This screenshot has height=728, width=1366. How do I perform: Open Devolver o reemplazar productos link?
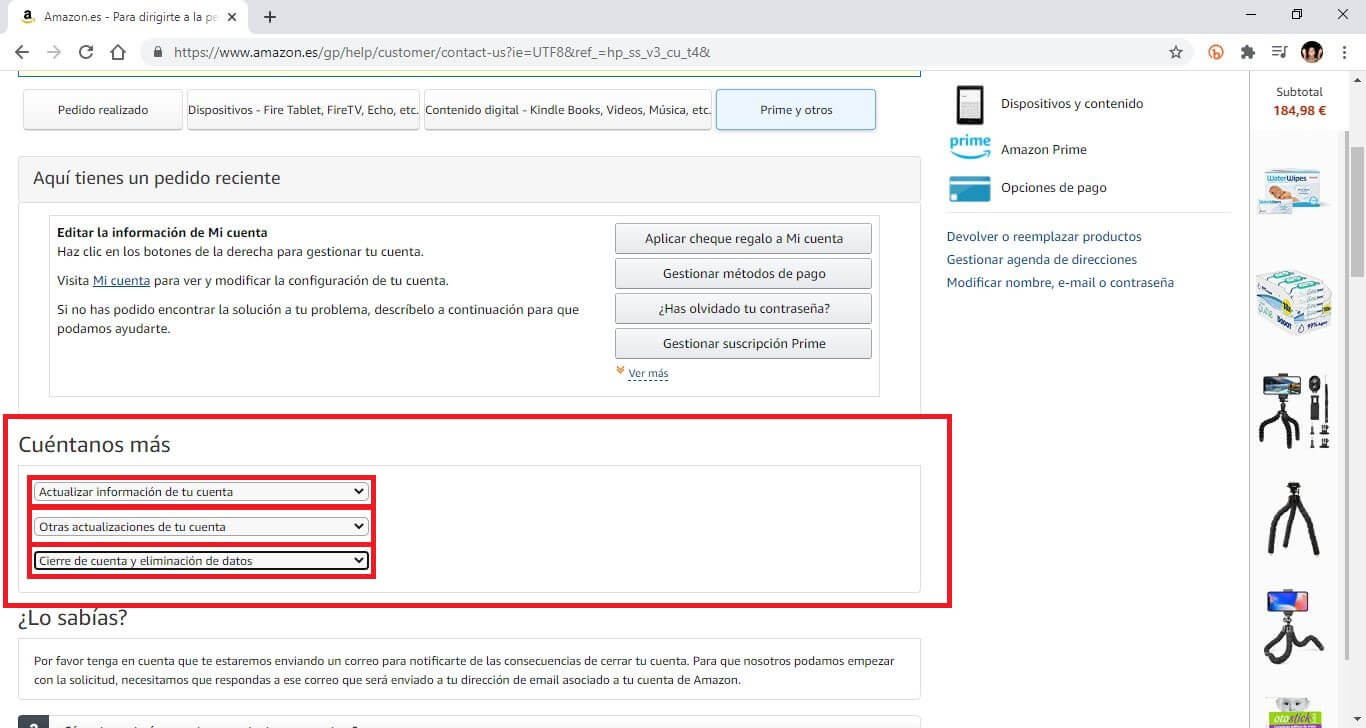pyautogui.click(x=1044, y=237)
